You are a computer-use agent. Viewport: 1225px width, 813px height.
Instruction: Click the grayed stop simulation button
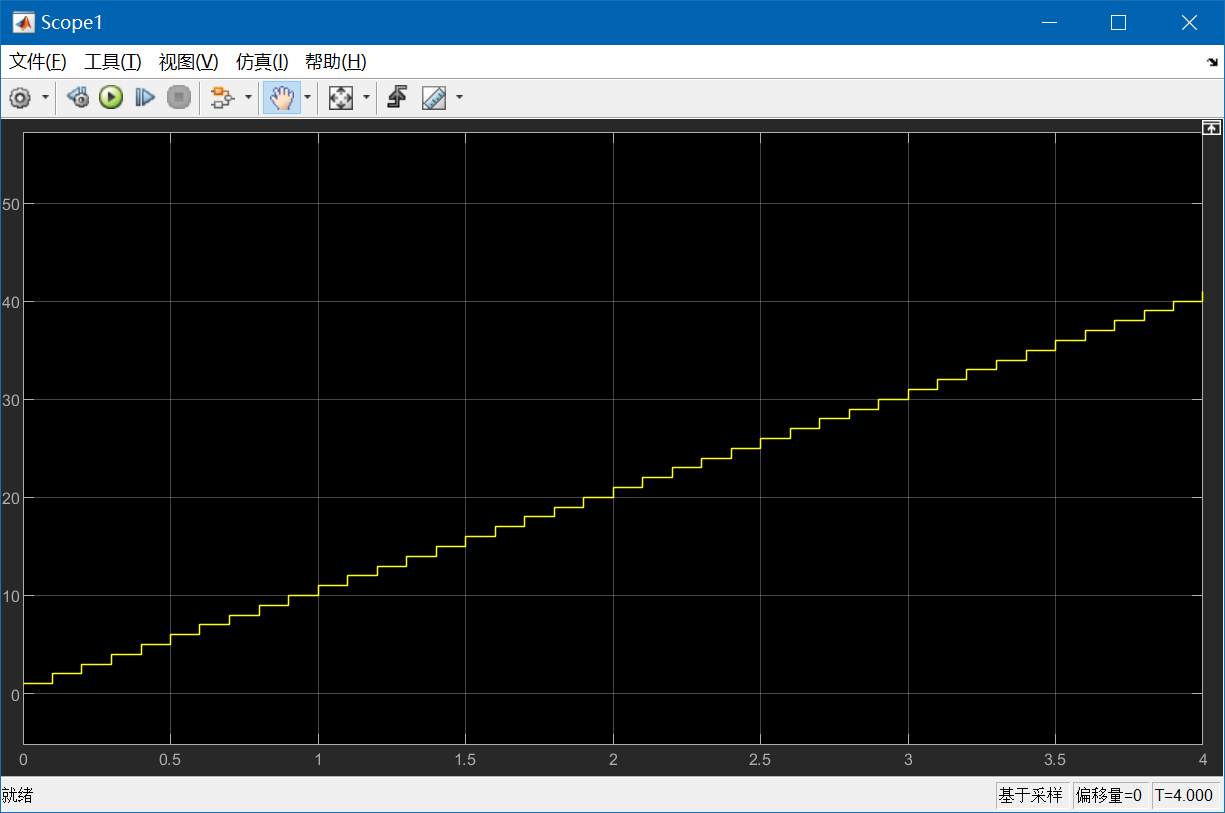click(x=178, y=98)
